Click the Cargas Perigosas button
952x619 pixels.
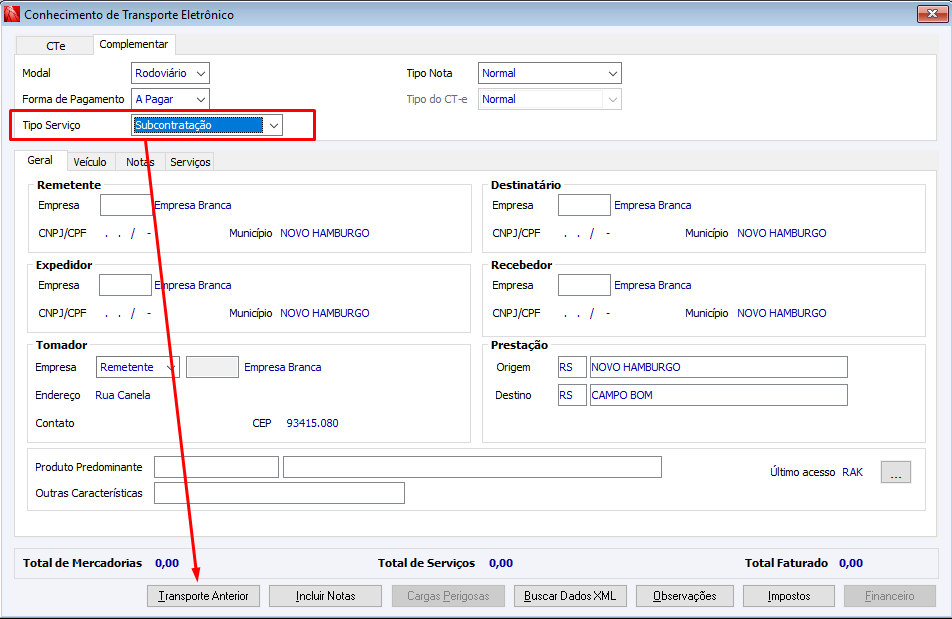(x=448, y=596)
